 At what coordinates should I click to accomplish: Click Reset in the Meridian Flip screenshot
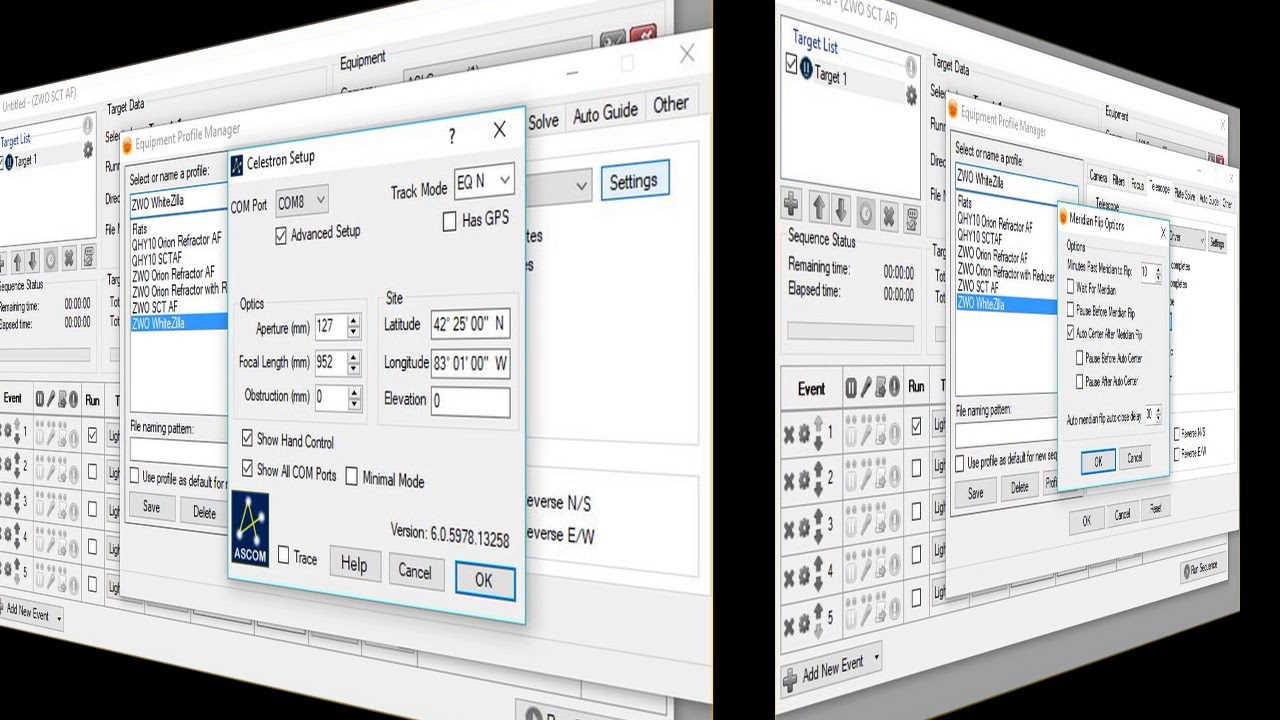pos(1154,509)
